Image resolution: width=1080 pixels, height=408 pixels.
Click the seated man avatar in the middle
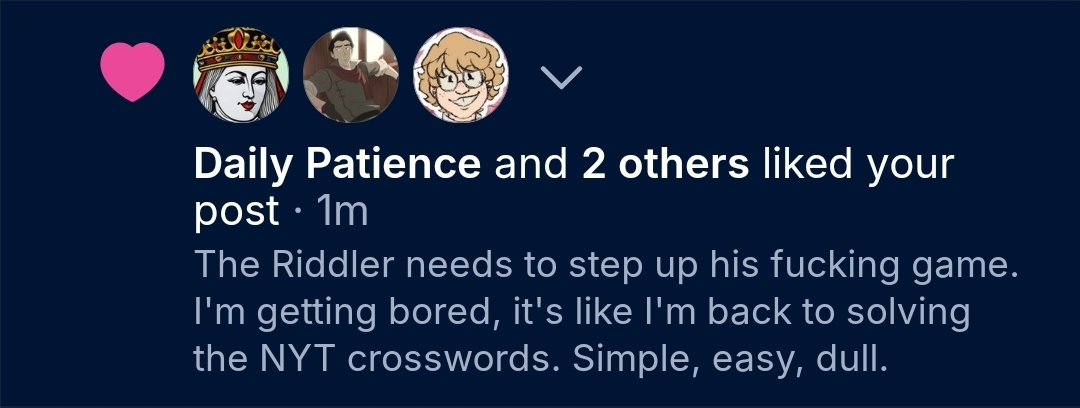point(350,72)
